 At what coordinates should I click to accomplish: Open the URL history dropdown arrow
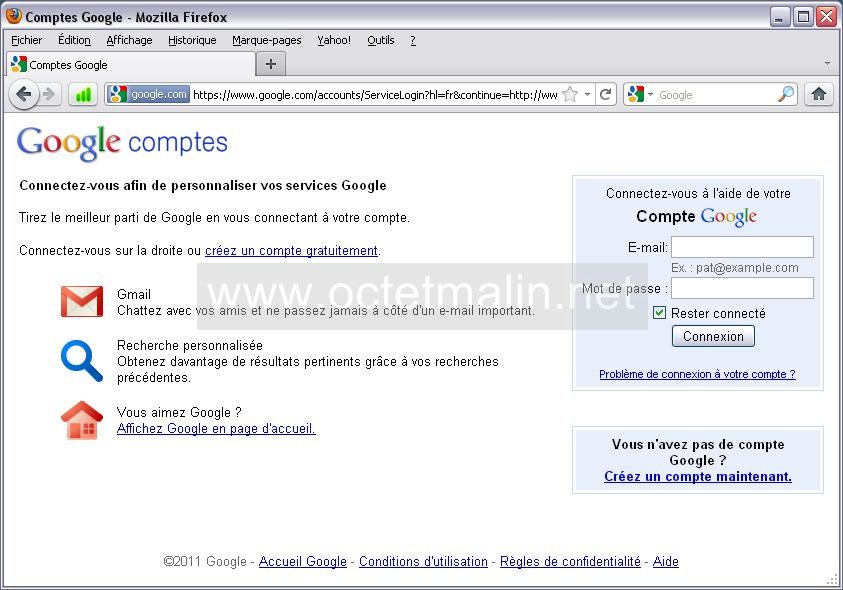pyautogui.click(x=588, y=95)
